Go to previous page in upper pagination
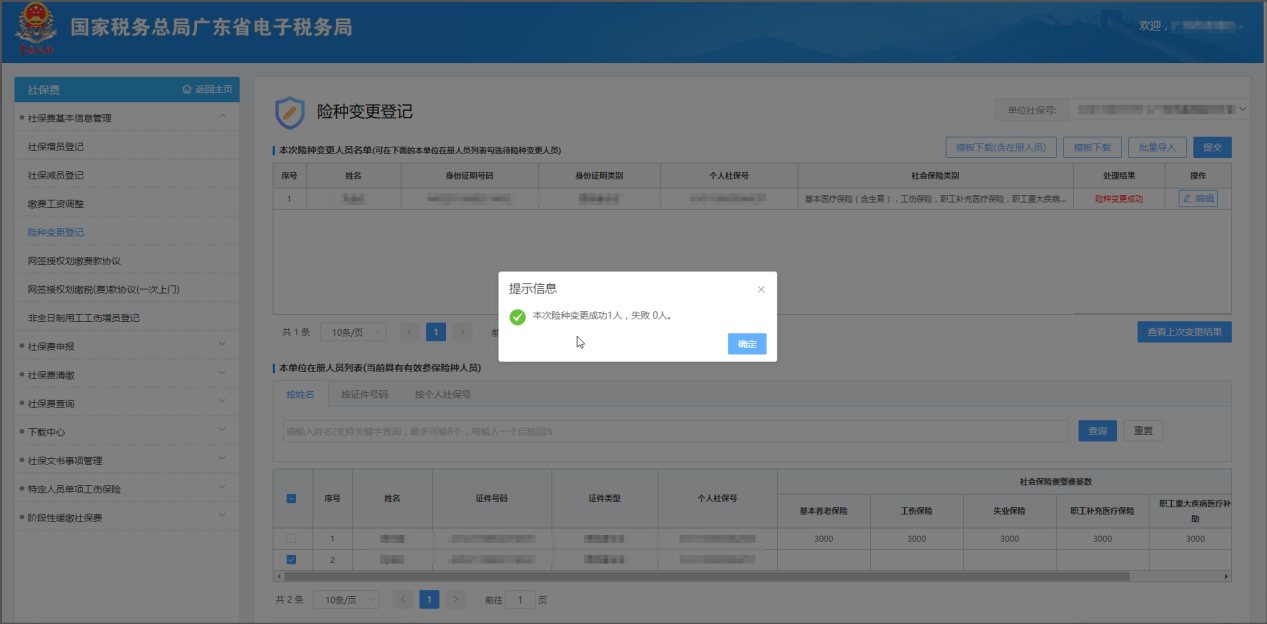Image resolution: width=1267 pixels, height=624 pixels. [x=409, y=332]
